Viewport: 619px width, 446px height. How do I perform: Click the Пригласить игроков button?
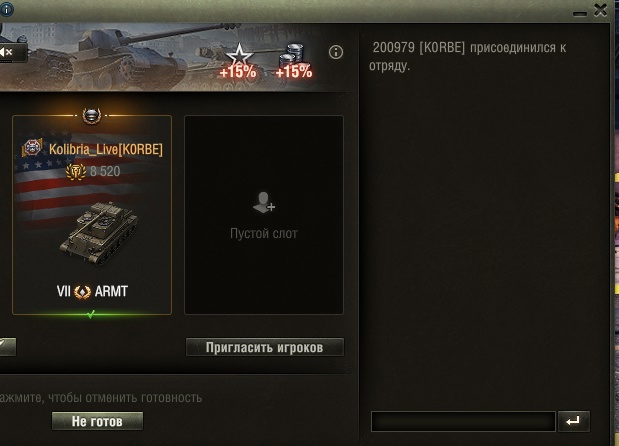tap(264, 347)
